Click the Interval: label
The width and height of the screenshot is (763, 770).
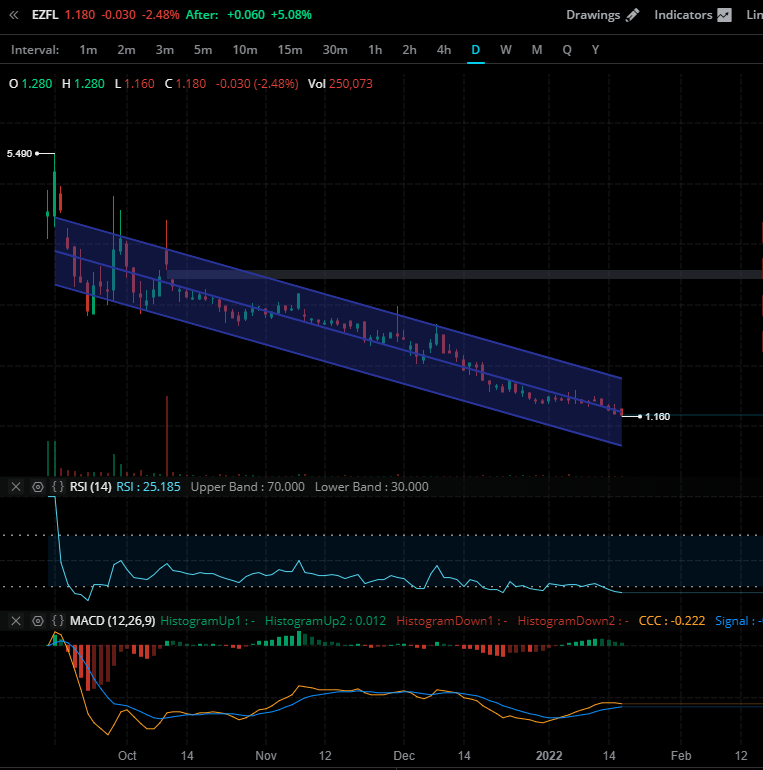(35, 50)
